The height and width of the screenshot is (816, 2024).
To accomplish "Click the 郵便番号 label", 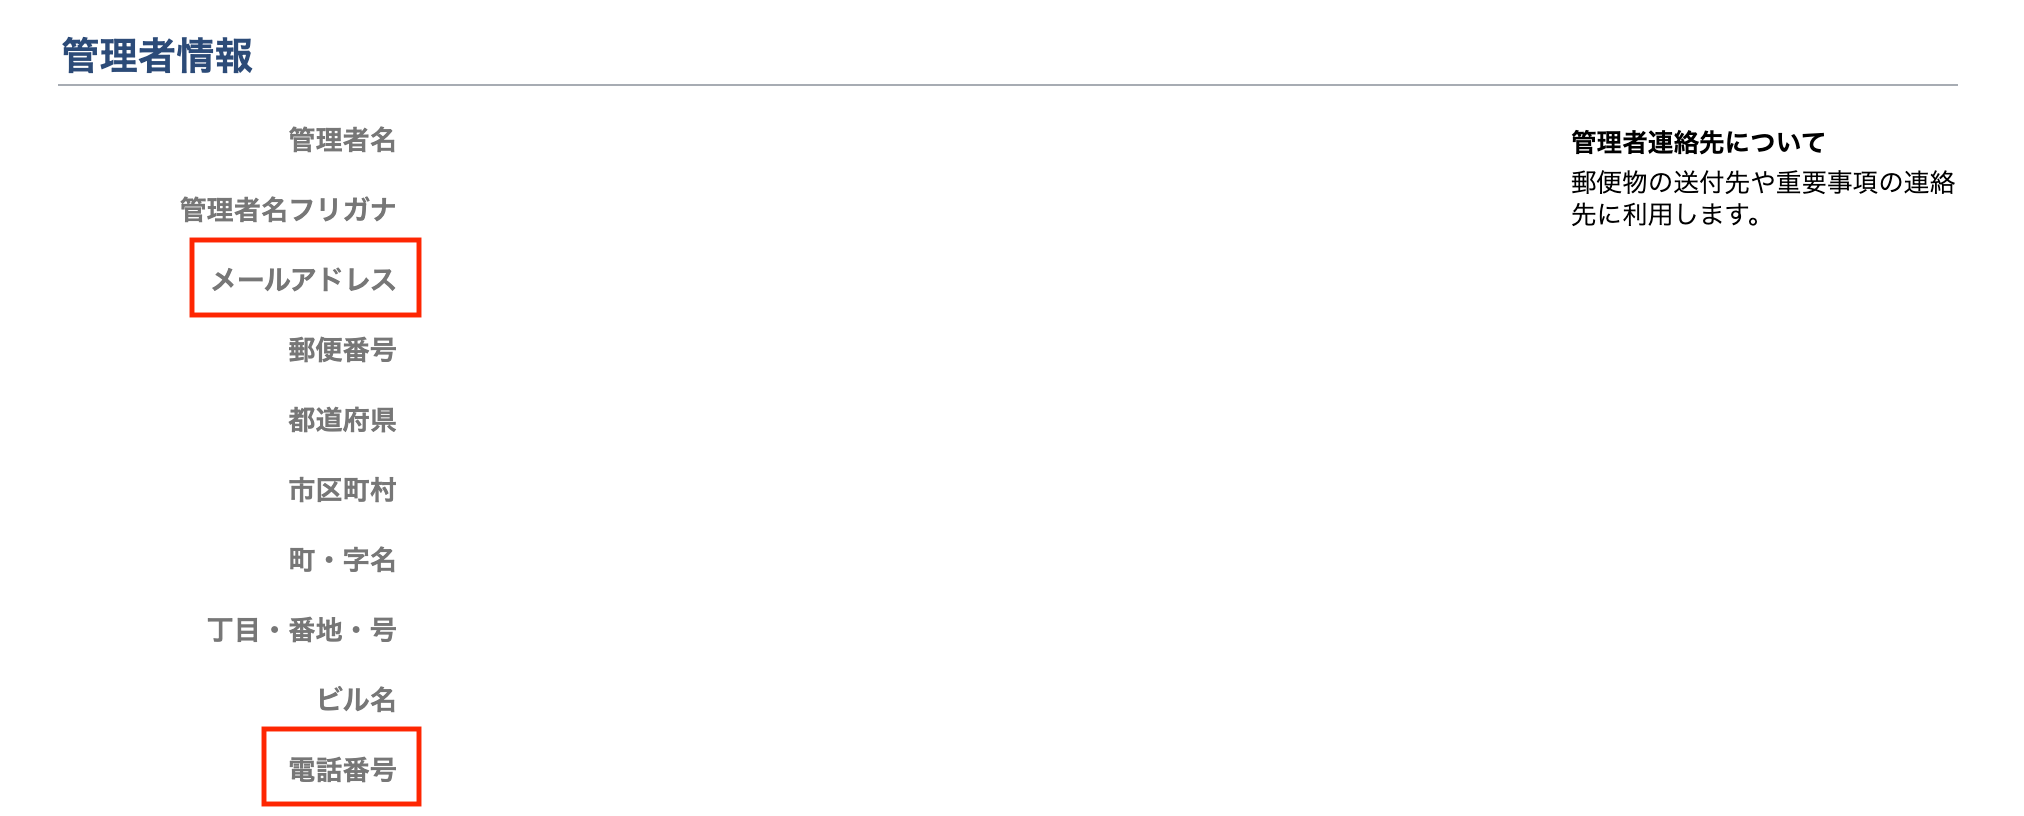I will [x=342, y=350].
